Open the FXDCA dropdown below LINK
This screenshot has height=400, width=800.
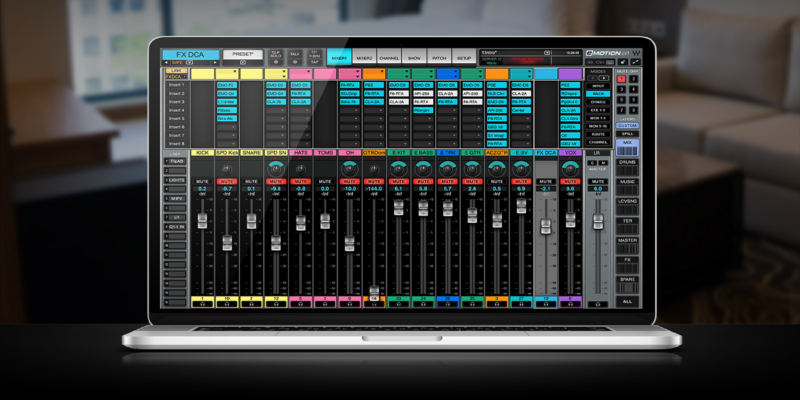[x=176, y=77]
